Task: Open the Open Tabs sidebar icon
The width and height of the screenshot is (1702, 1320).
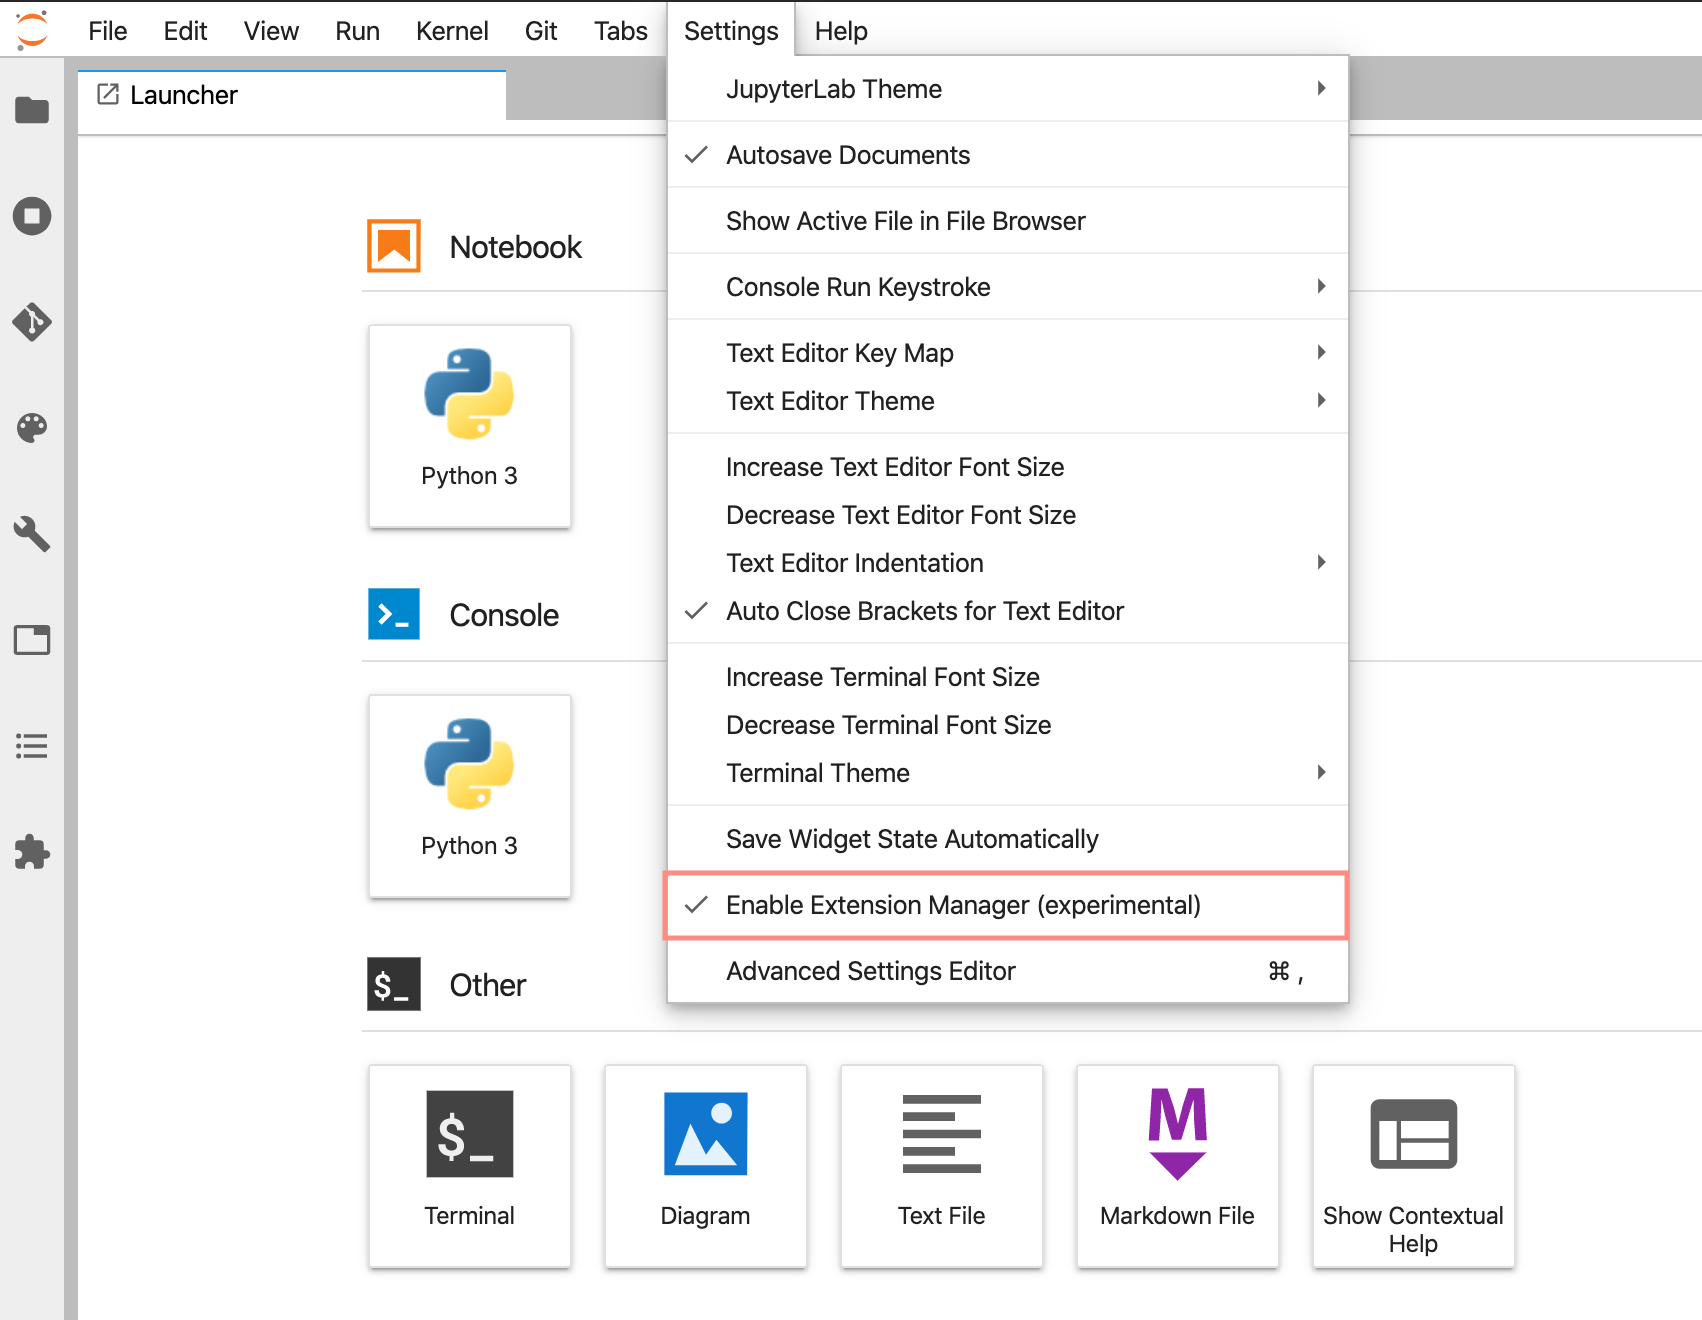Action: click(32, 640)
